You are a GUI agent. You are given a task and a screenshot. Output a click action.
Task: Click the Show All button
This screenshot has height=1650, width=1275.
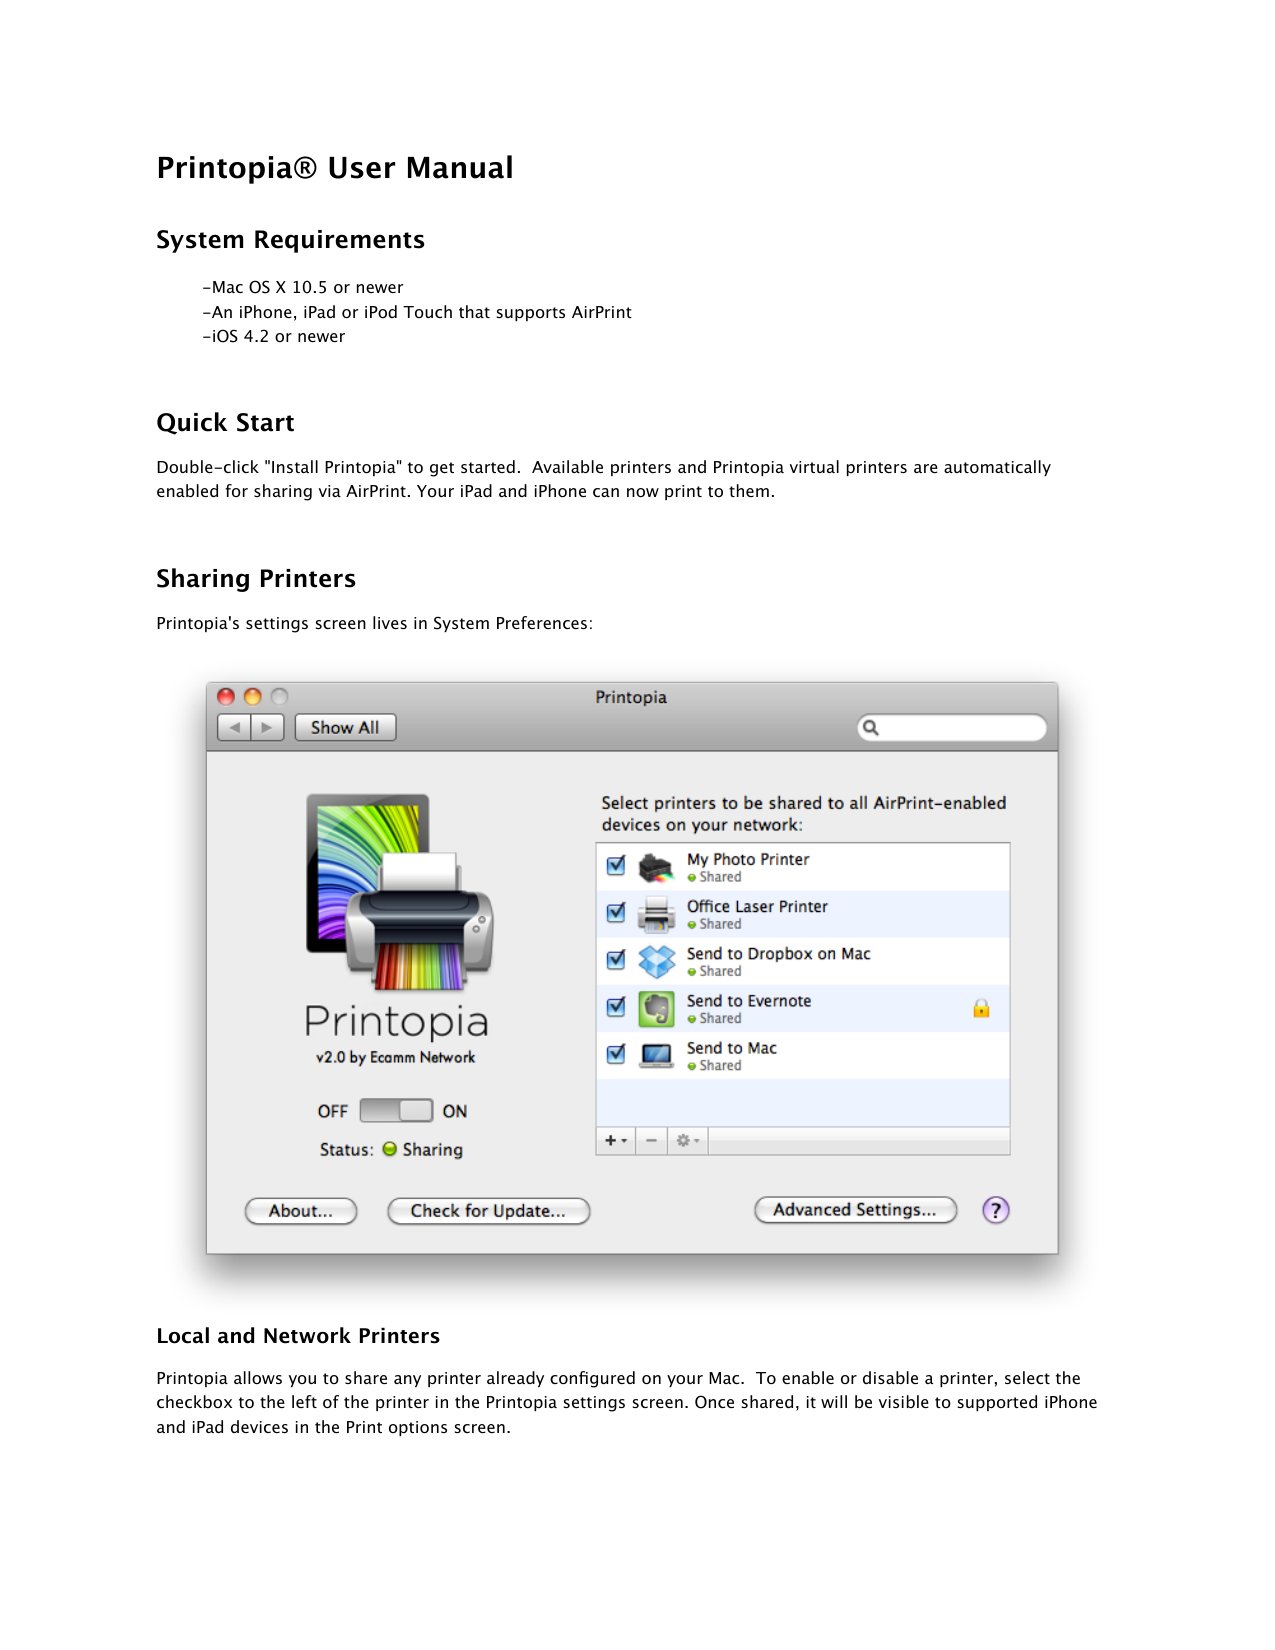pos(345,728)
